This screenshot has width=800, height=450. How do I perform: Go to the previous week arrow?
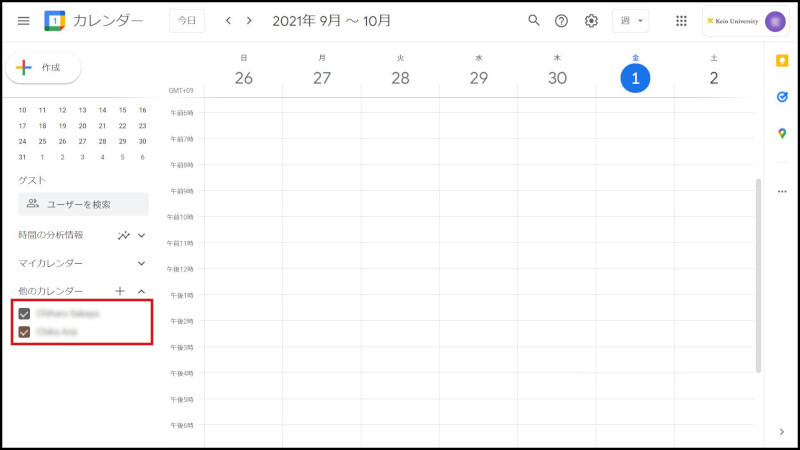[x=228, y=21]
